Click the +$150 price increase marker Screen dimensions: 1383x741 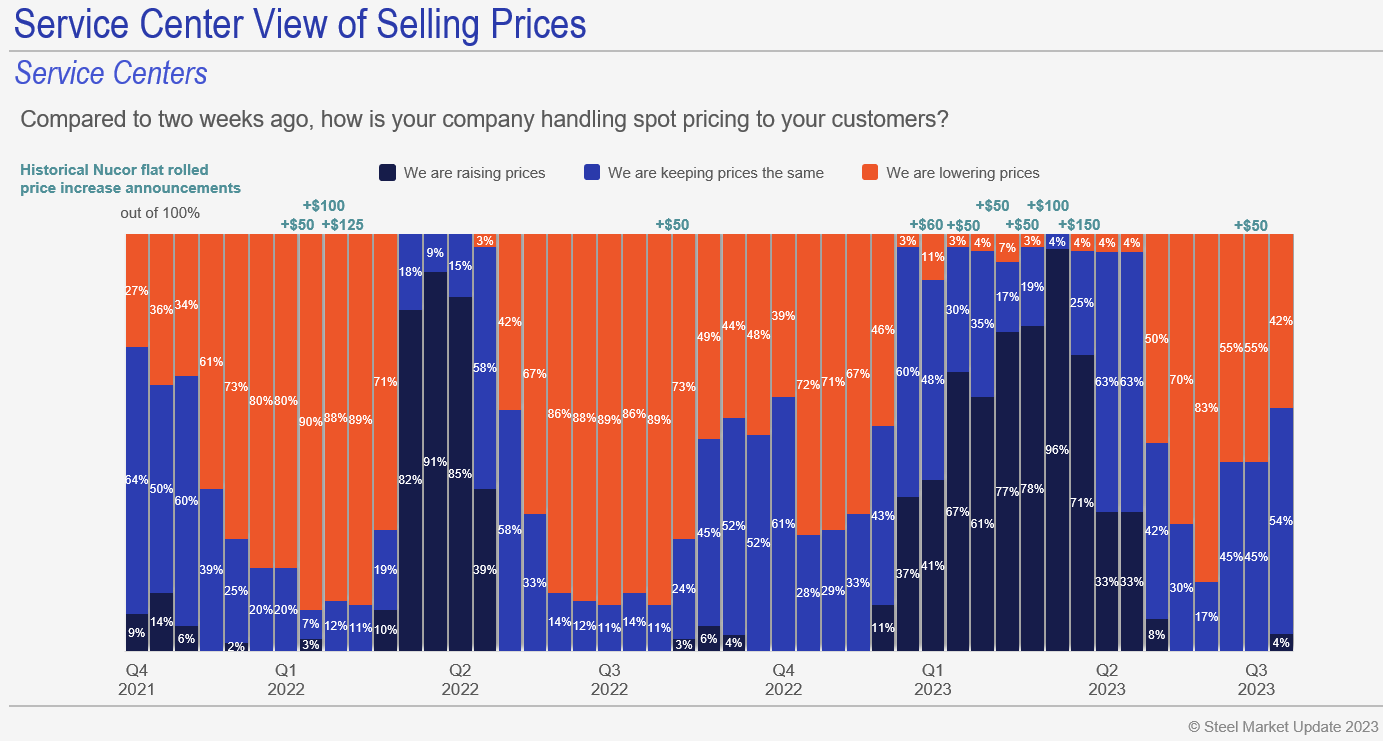click(1084, 225)
